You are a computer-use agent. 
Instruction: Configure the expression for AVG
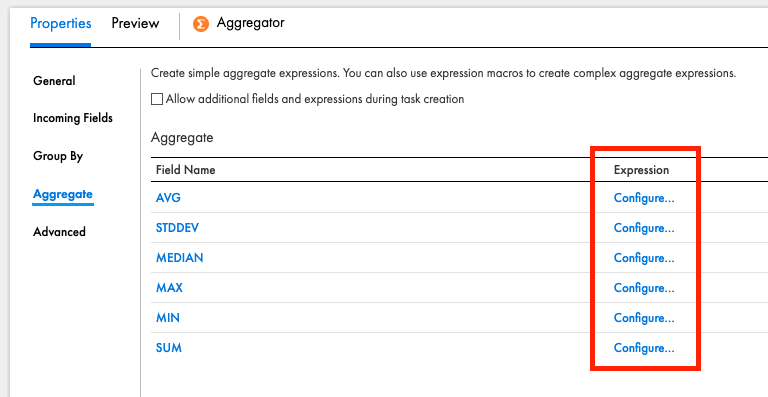[x=644, y=198]
